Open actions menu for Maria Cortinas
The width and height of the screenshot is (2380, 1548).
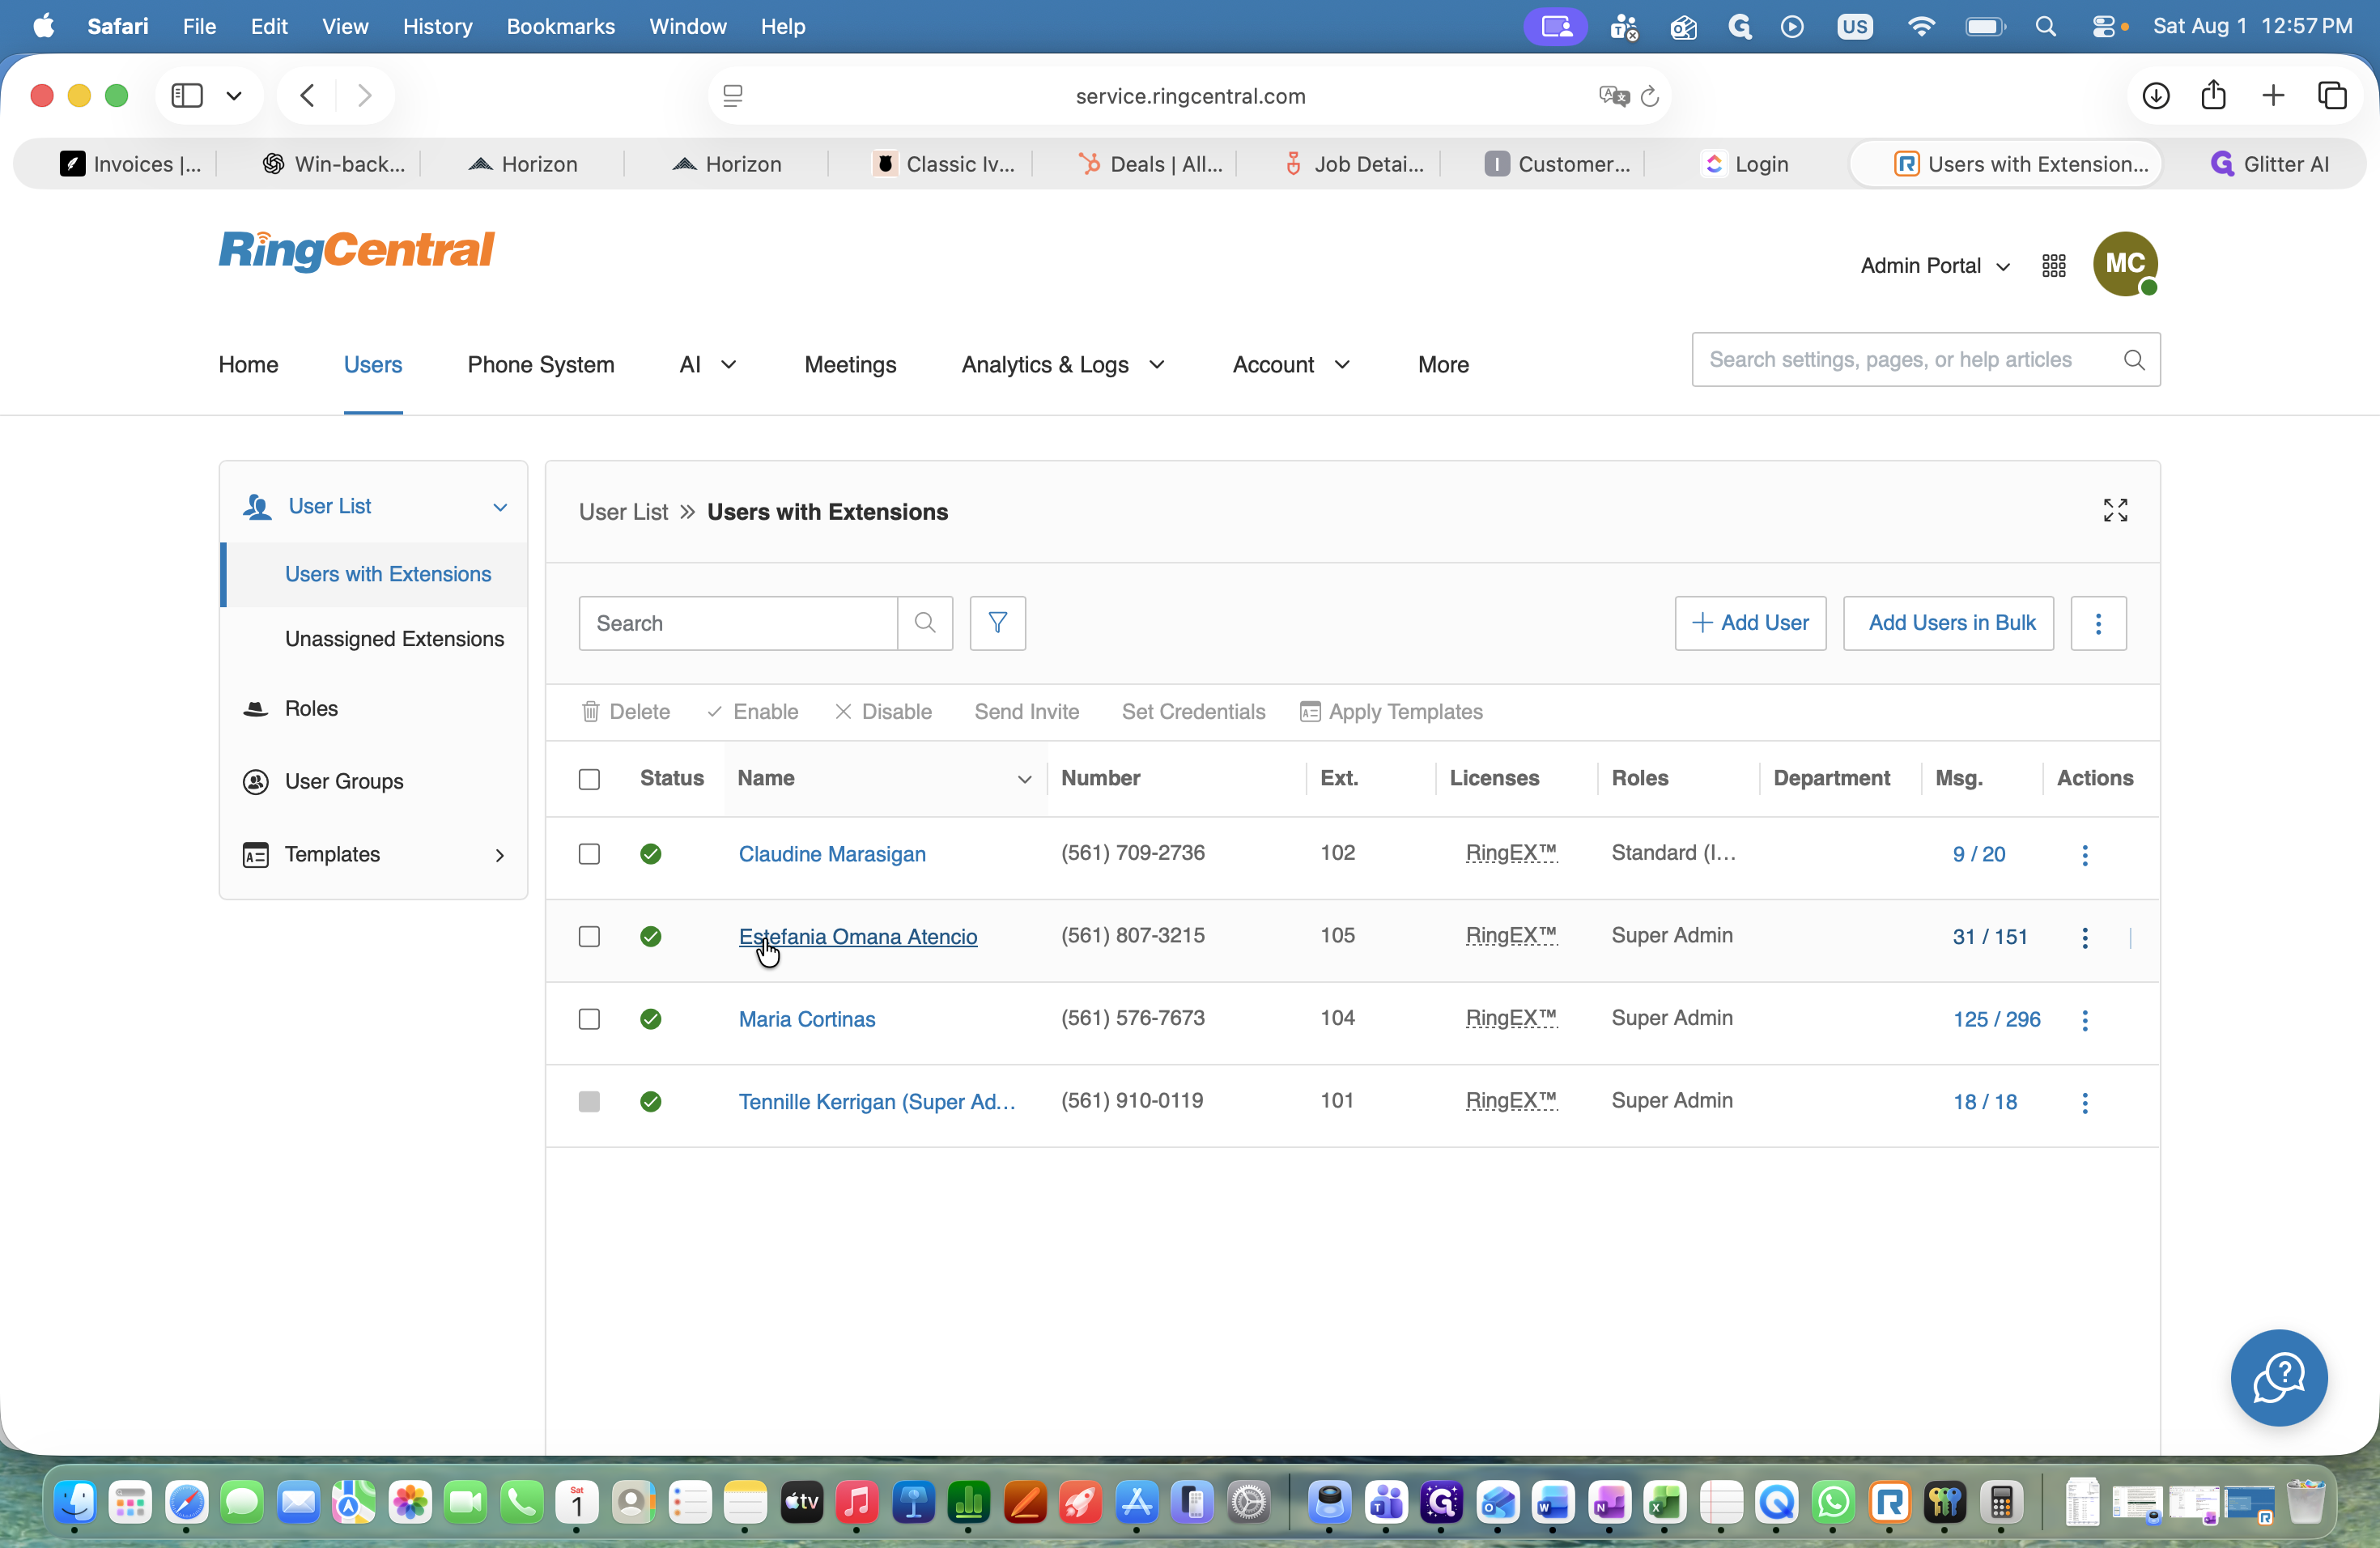pos(2085,1020)
